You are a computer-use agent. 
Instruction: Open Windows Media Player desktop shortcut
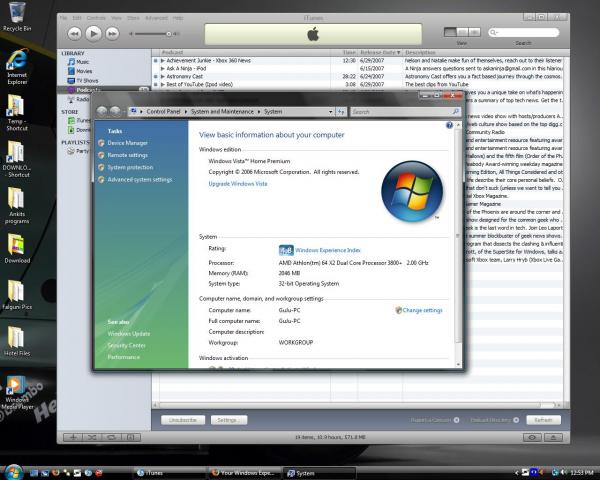17,392
